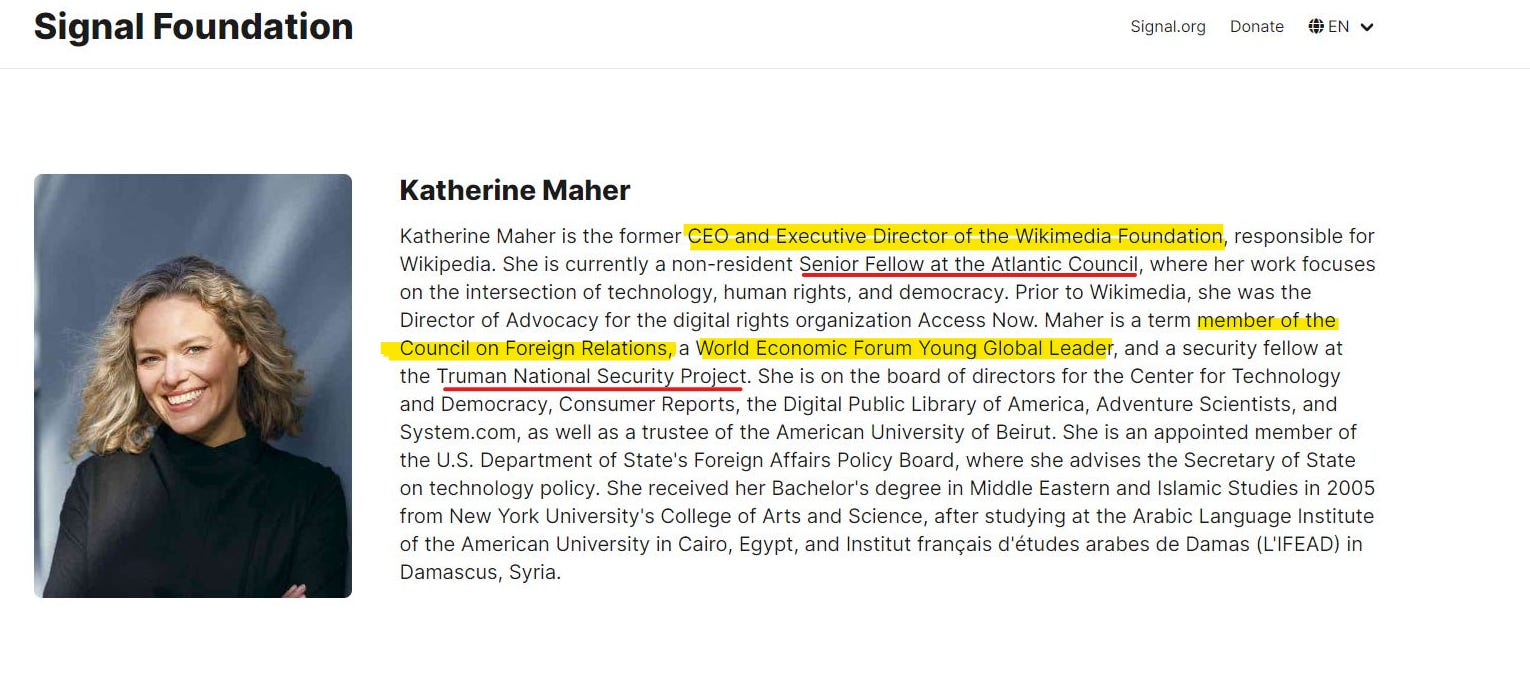This screenshot has width=1530, height=692.
Task: Click highlighted Council on Foreign Relations text
Action: [x=536, y=348]
